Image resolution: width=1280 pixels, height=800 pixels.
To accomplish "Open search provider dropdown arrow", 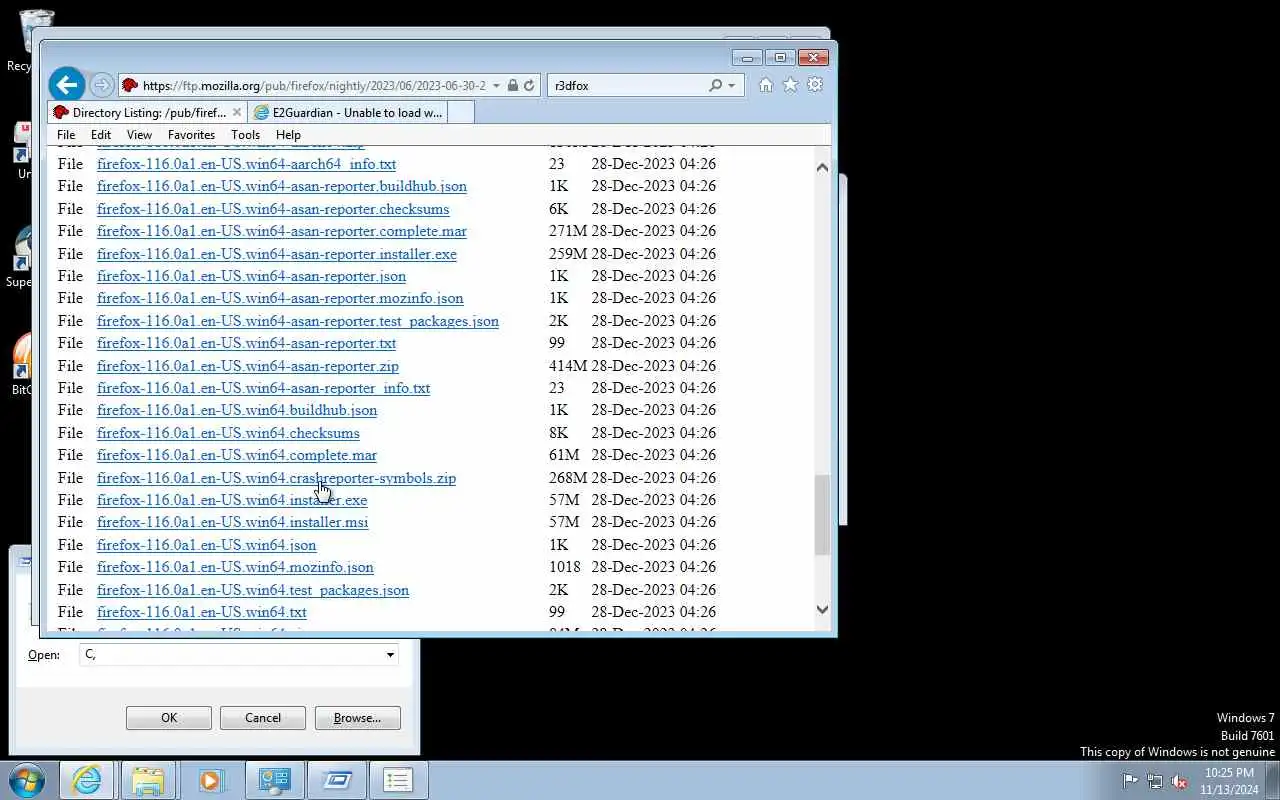I will (732, 86).
